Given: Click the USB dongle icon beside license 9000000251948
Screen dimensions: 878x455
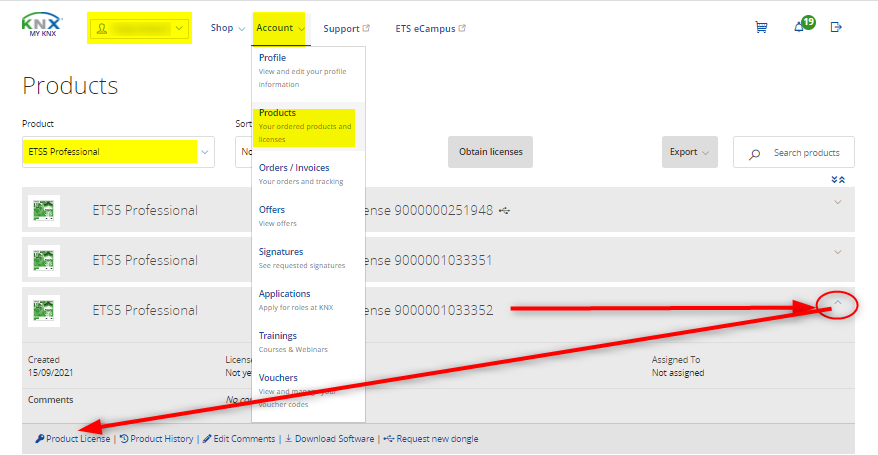Looking at the screenshot, I should click(x=505, y=210).
